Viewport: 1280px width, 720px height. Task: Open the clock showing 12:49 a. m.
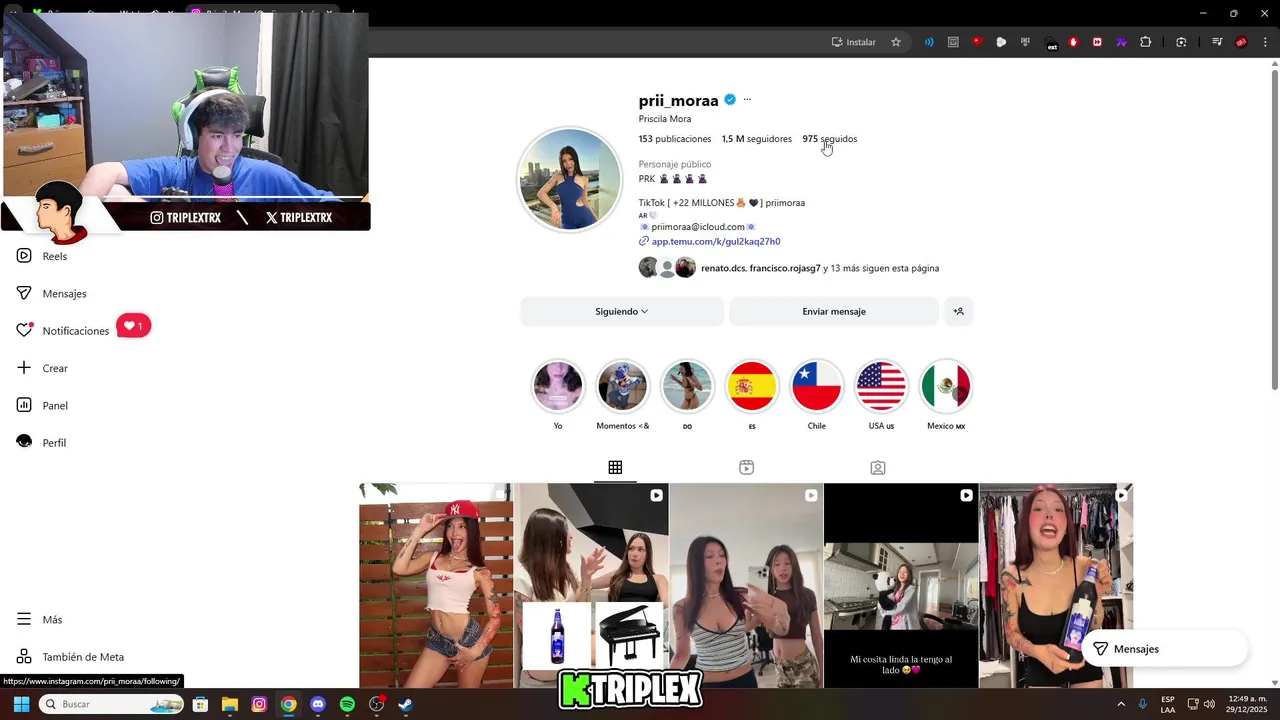[x=1248, y=704]
